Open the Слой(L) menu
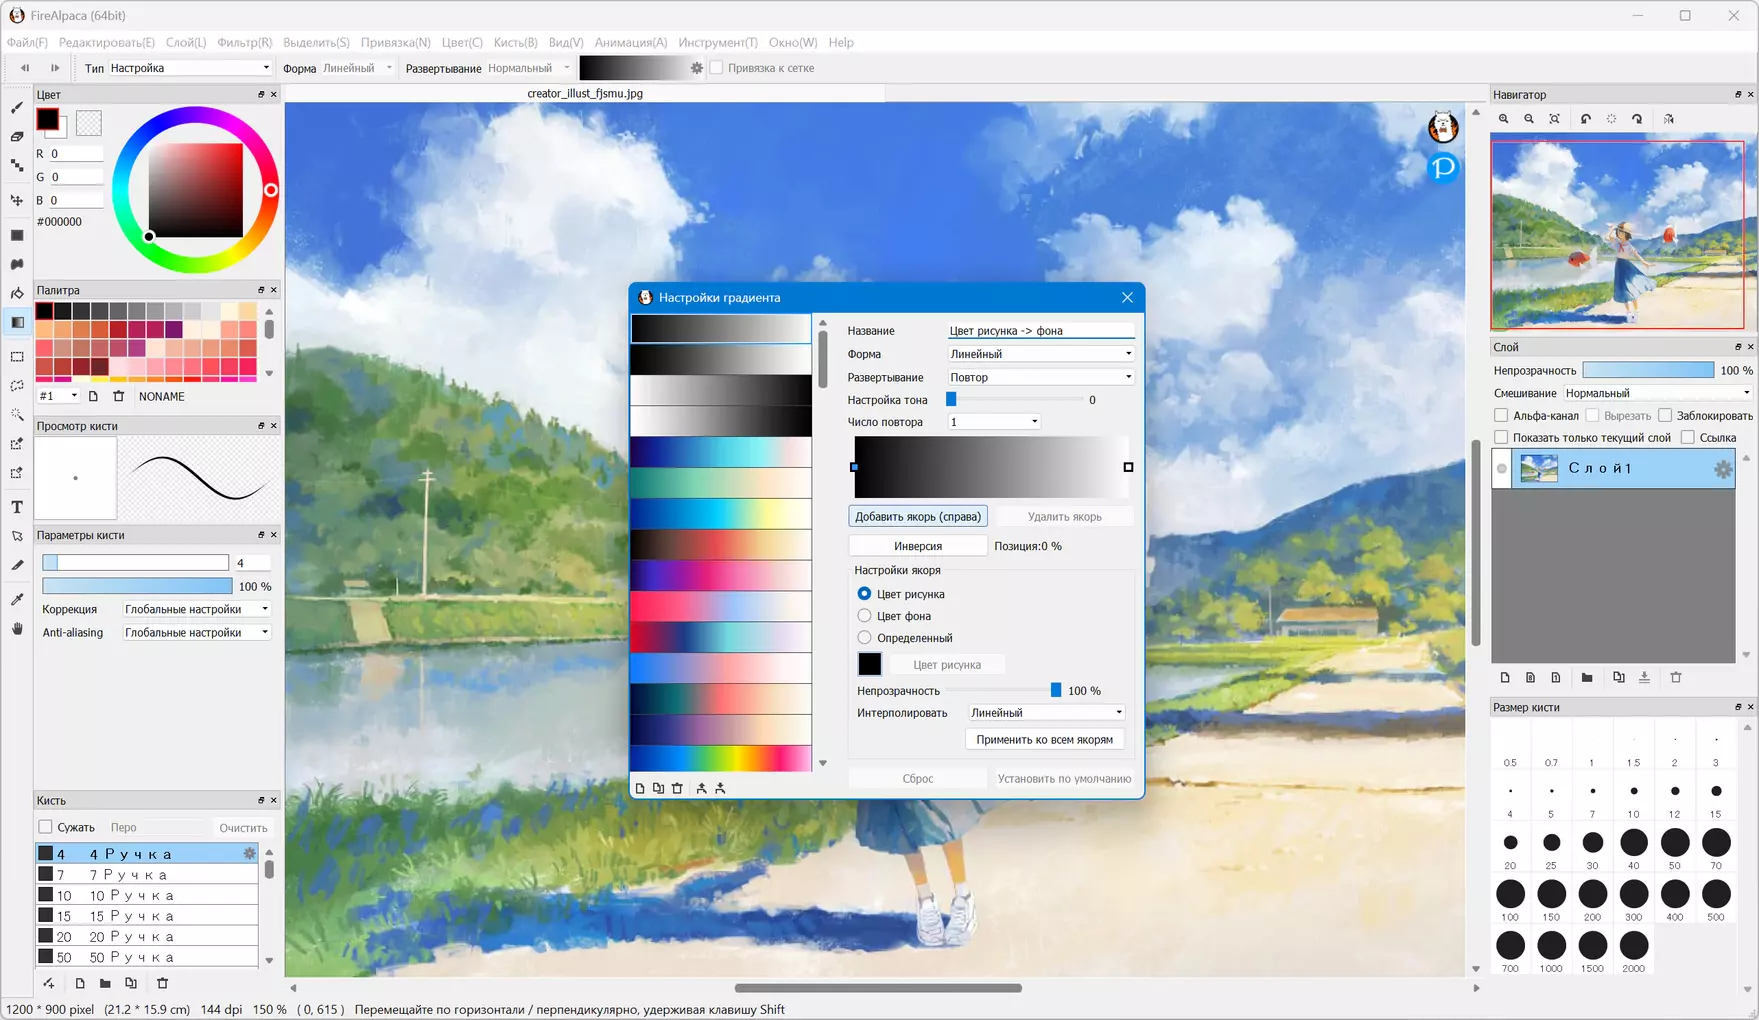This screenshot has height=1020, width=1759. point(186,42)
